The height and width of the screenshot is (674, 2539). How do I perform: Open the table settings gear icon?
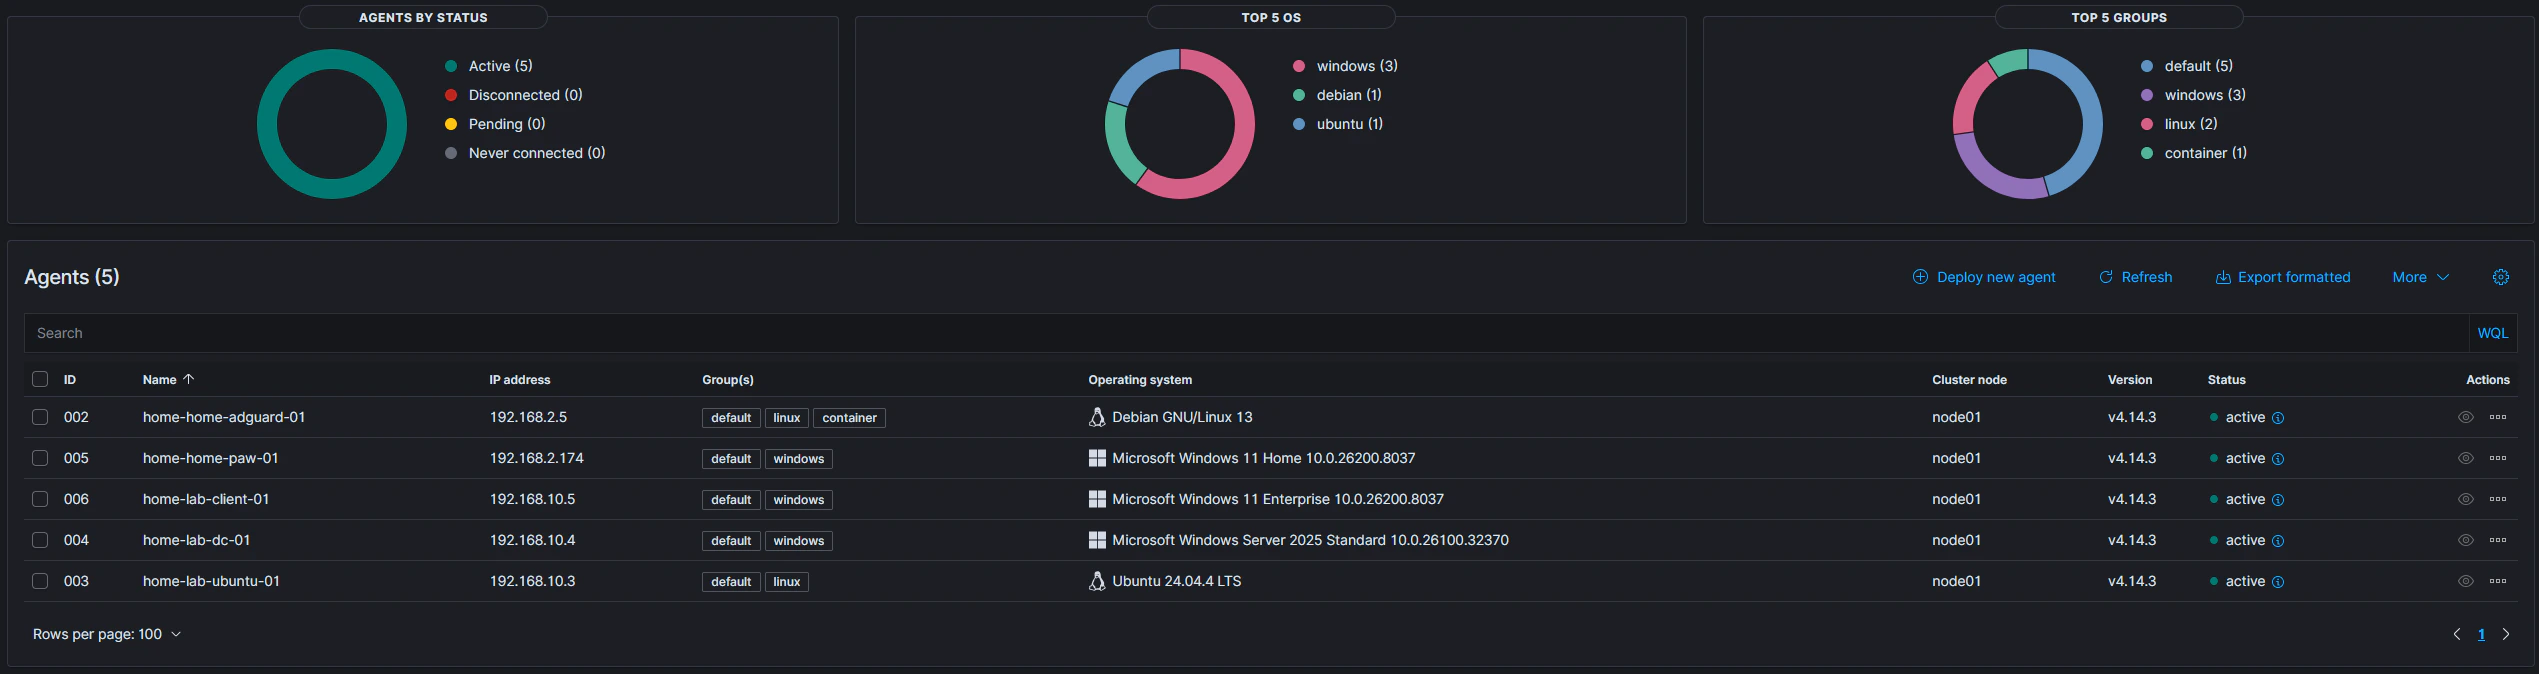(x=2501, y=277)
